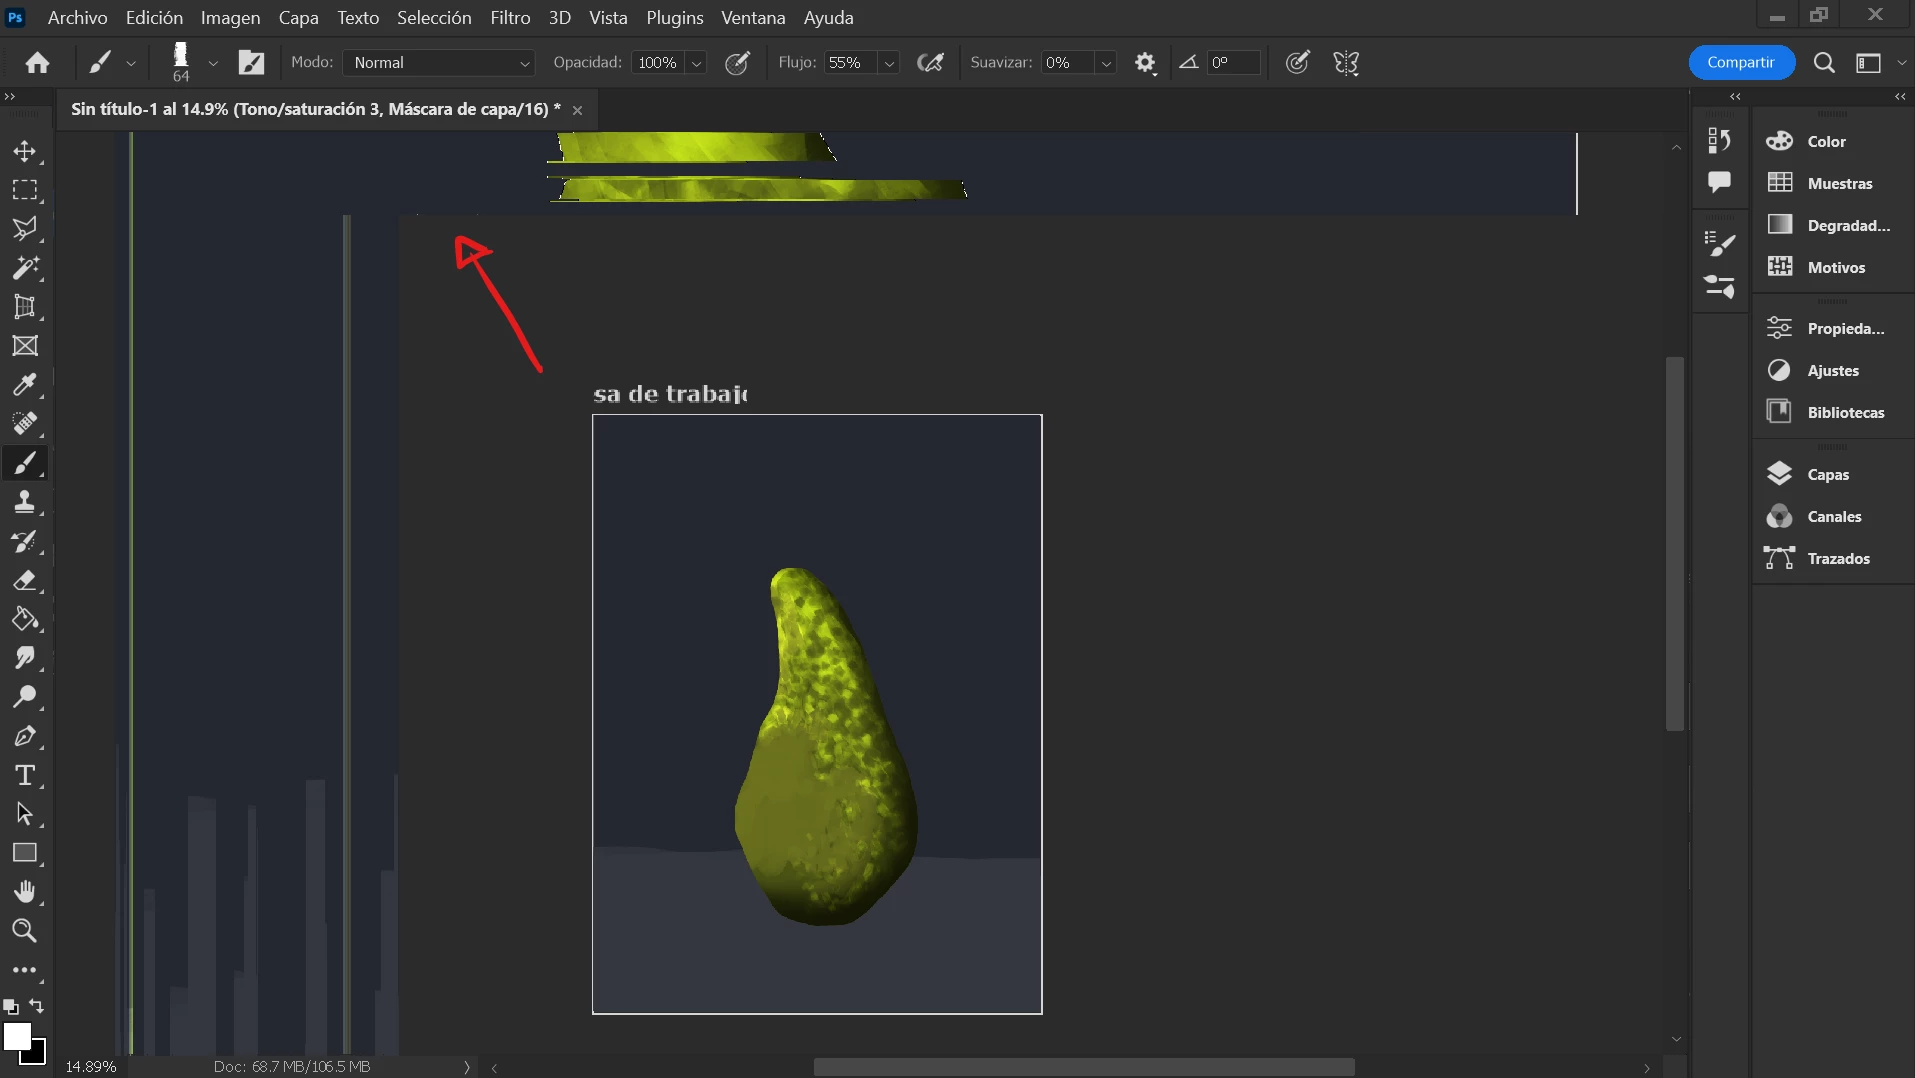Select the Crop tool

tap(25, 307)
